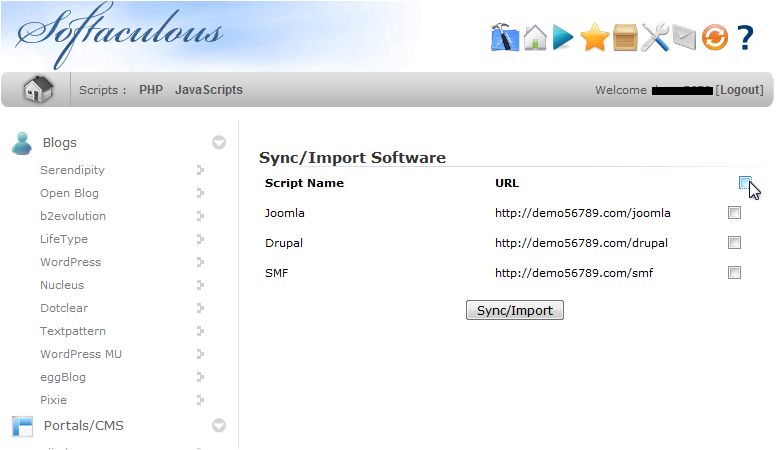776x450 pixels.
Task: Click the http://demo56789.com/drupal URL
Action: (581, 243)
